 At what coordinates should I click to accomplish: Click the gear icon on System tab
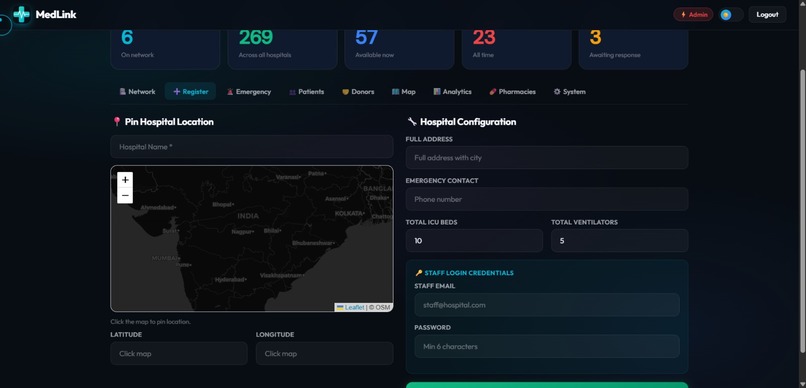click(x=557, y=91)
